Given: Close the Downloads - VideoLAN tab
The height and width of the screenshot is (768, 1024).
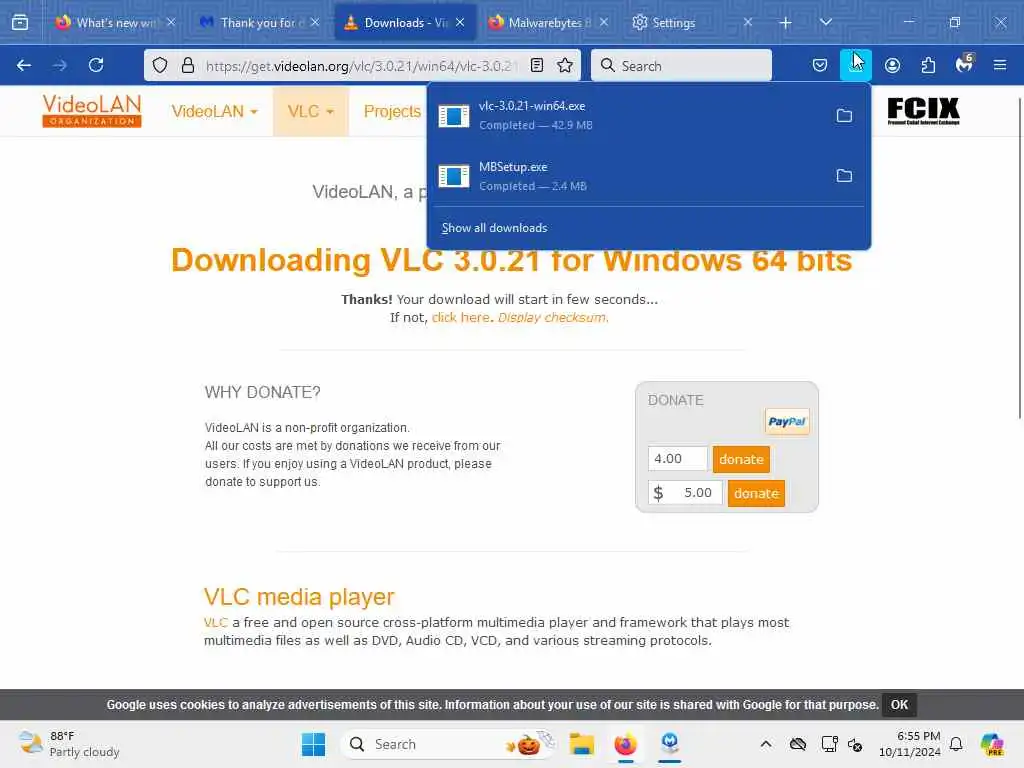Looking at the screenshot, I should coord(460,22).
